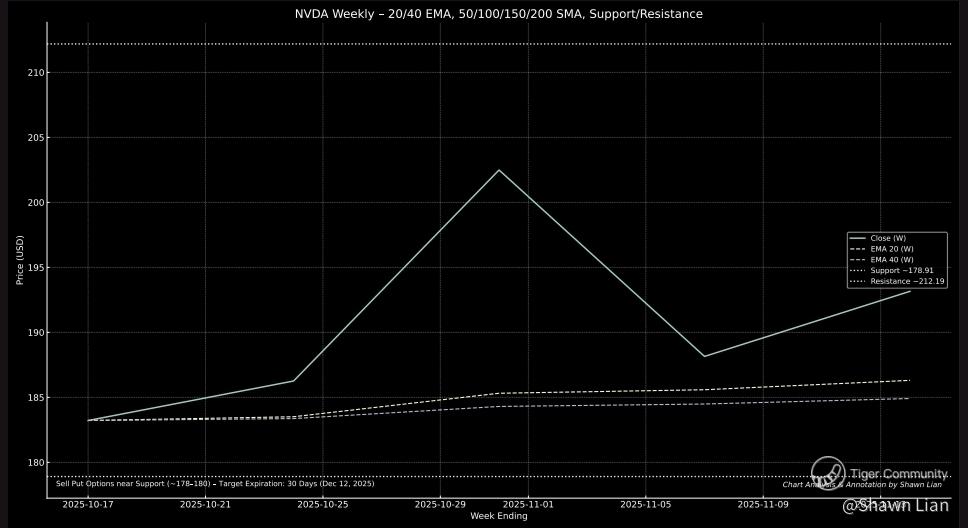Screen dimensions: 968x528
Task: Click the 2025-11-05 date label
Action: [x=646, y=505]
